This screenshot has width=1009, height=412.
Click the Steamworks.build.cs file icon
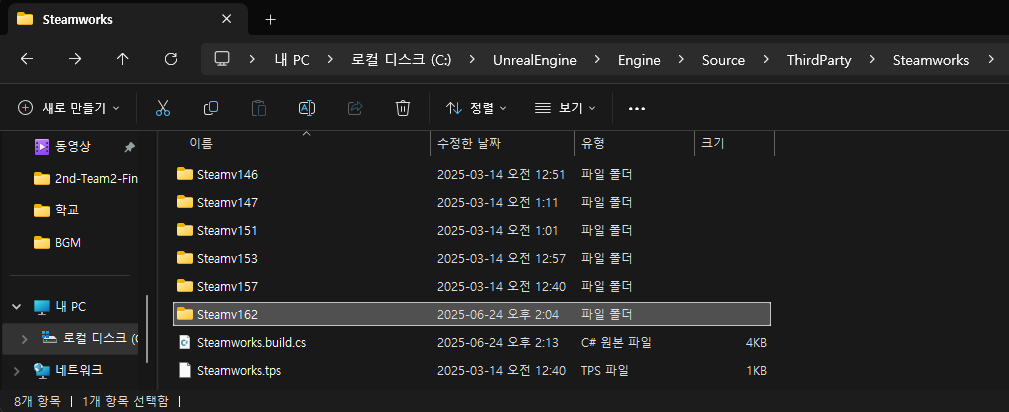click(x=185, y=342)
